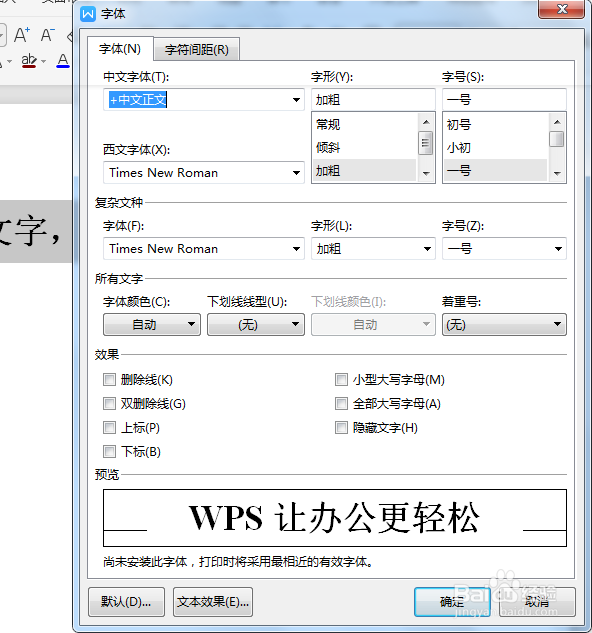The height and width of the screenshot is (633, 592).
Task: Select 加粗 in the font style list
Action: 364,170
